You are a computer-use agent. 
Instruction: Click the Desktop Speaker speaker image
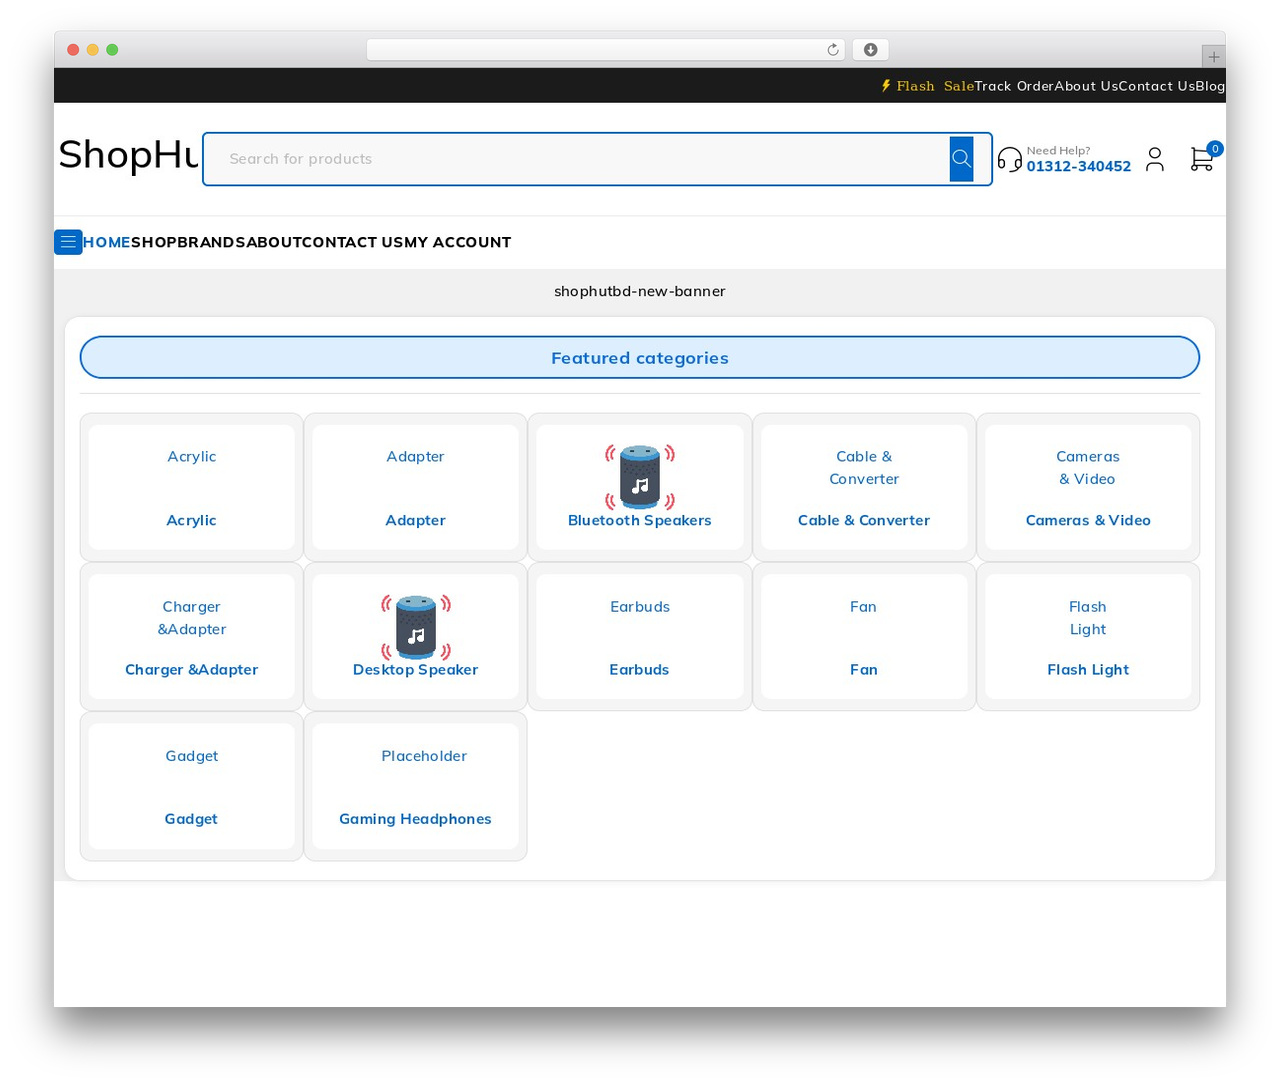click(x=416, y=626)
